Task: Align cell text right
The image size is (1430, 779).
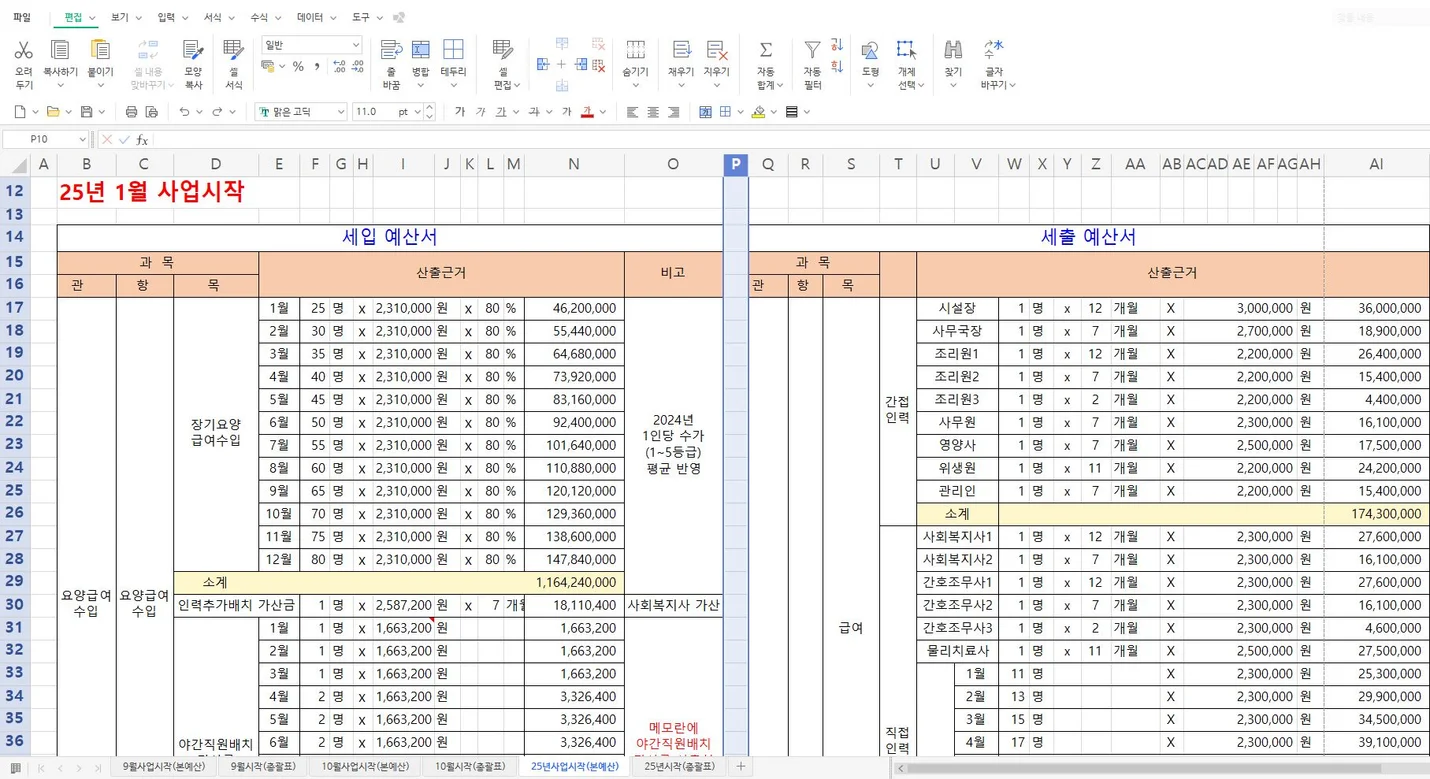Action: (674, 112)
